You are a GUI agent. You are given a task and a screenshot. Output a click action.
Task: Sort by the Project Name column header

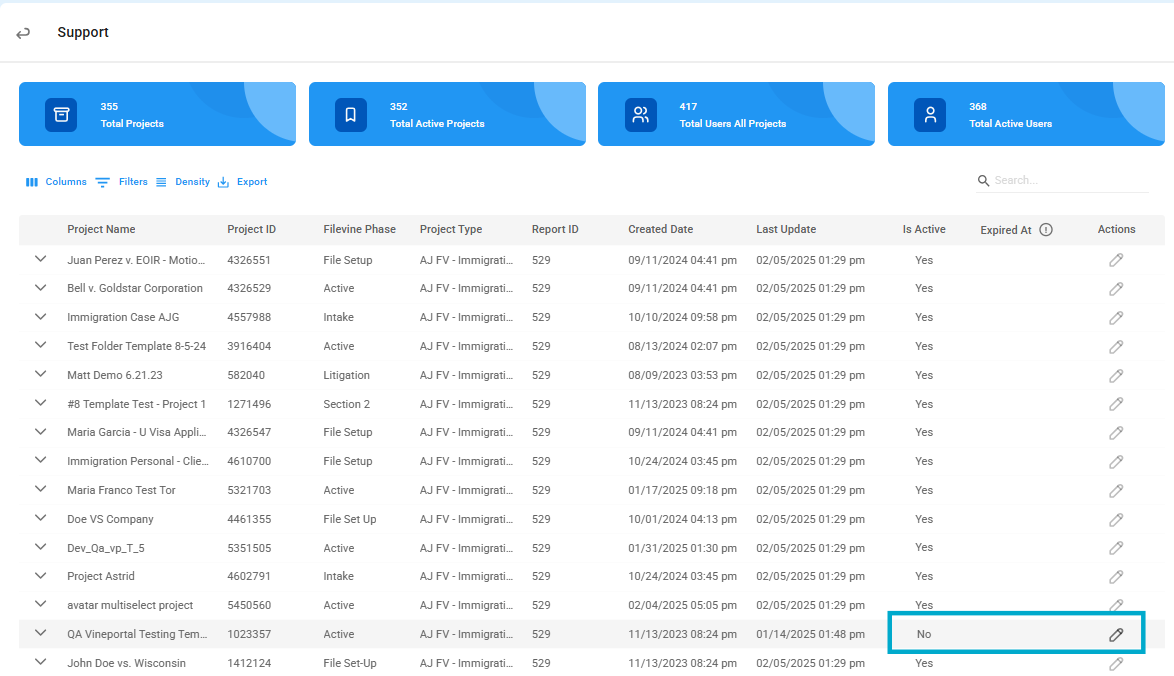(x=101, y=230)
